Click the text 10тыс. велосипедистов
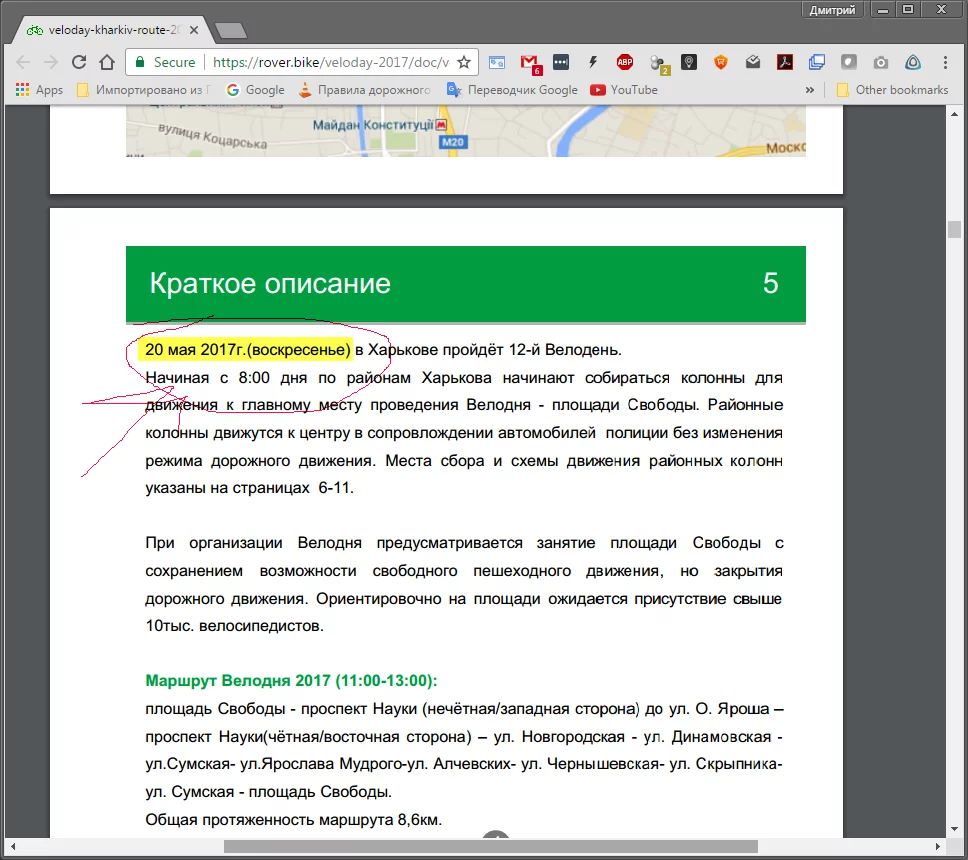The image size is (968, 860). coord(235,625)
